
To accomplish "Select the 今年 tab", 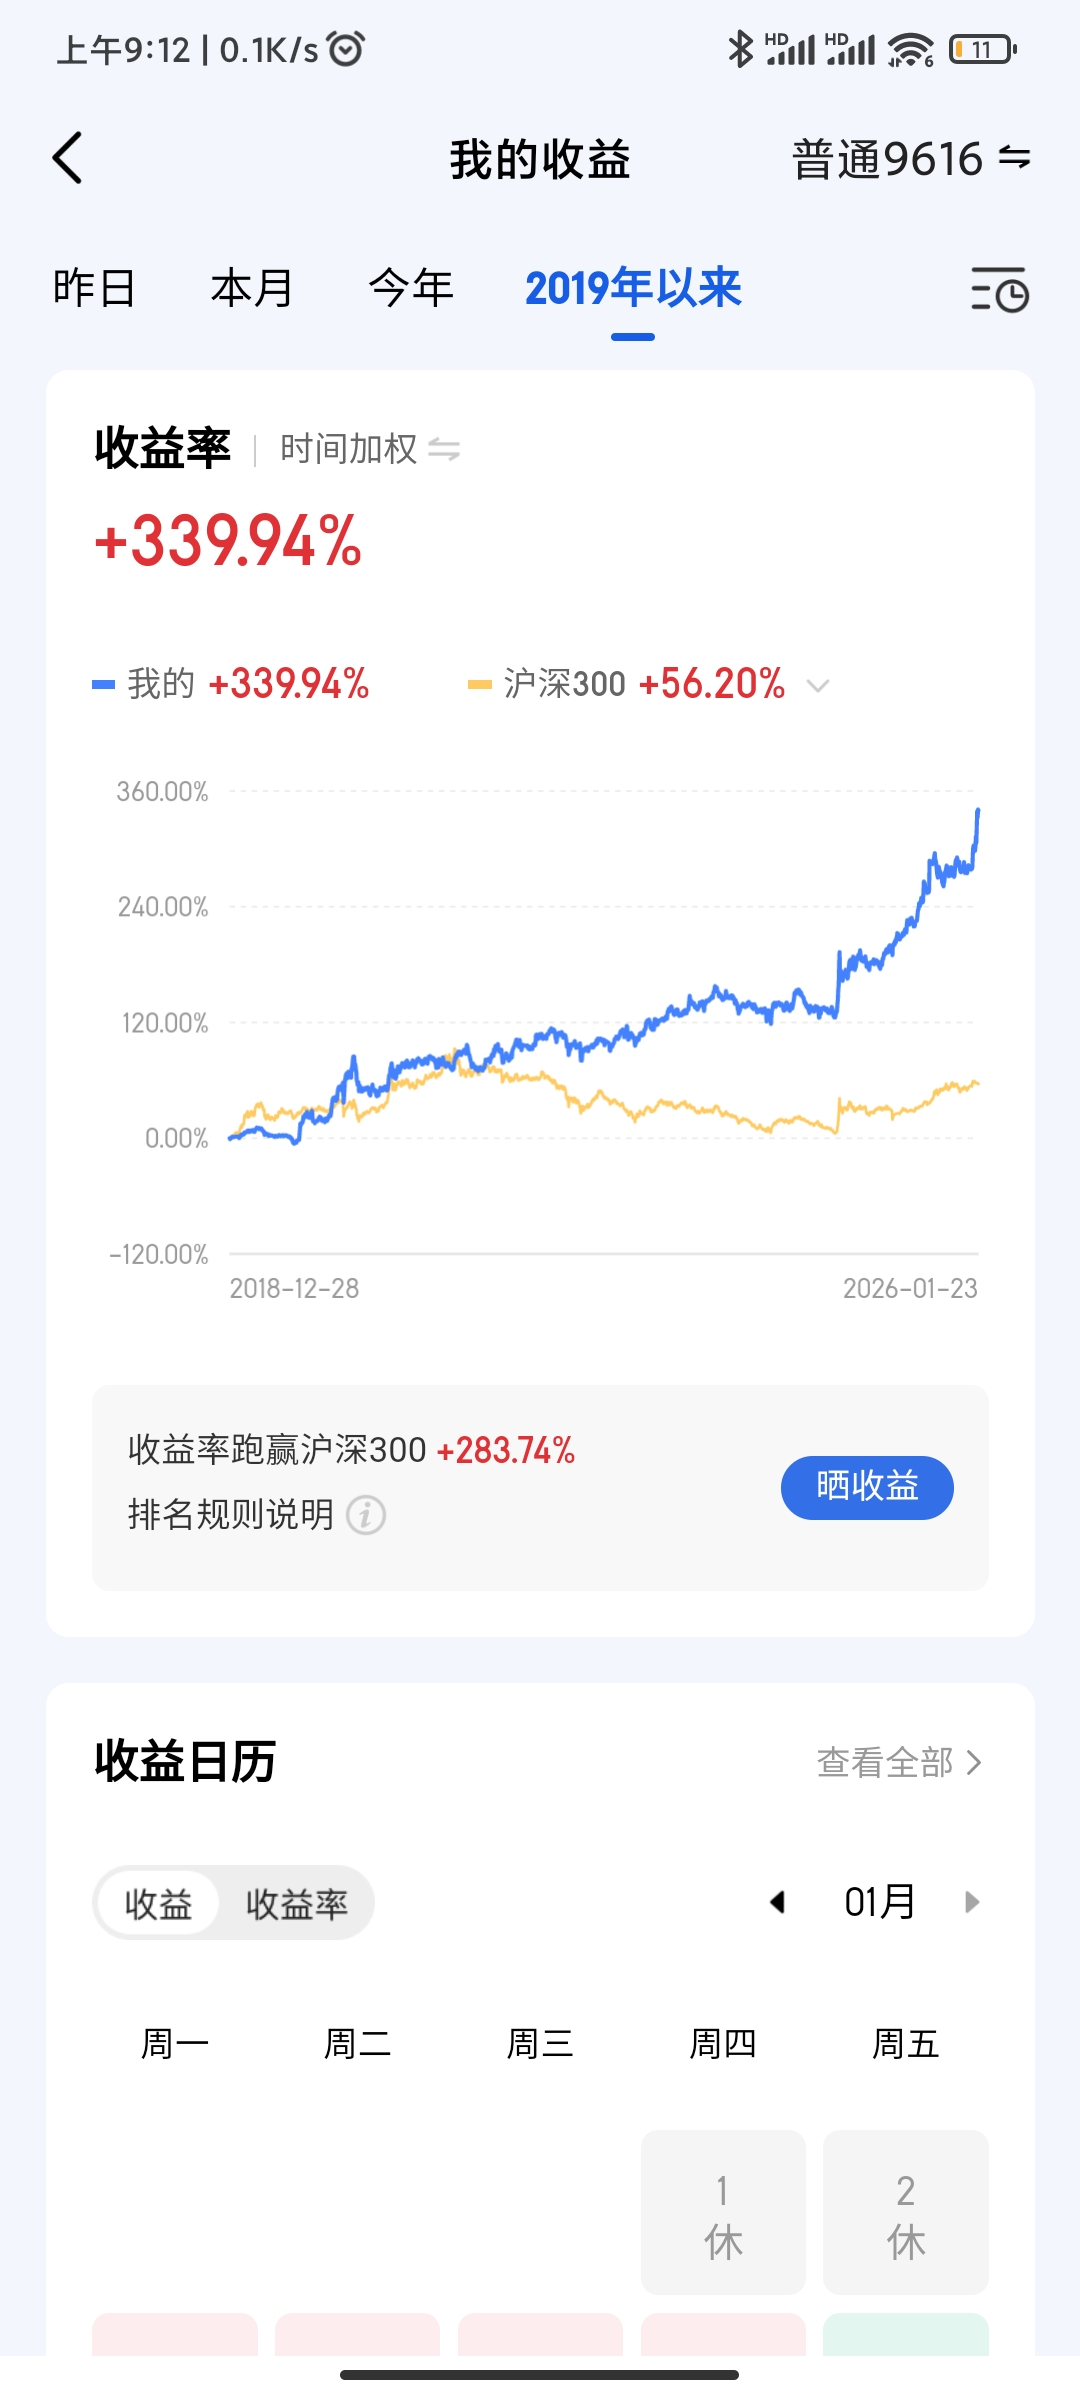I will [x=411, y=289].
